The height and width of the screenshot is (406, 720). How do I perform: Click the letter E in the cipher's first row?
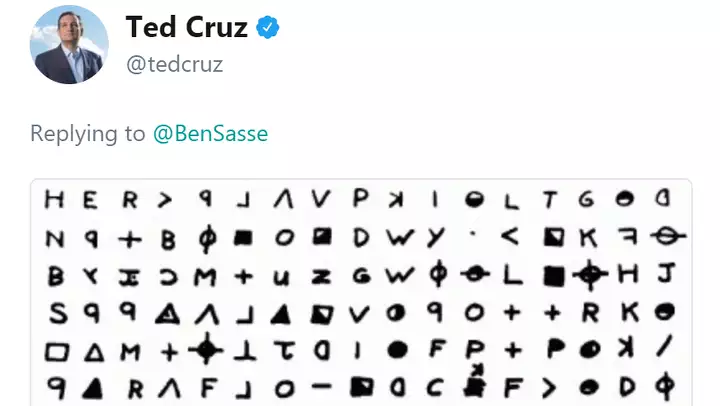click(91, 200)
